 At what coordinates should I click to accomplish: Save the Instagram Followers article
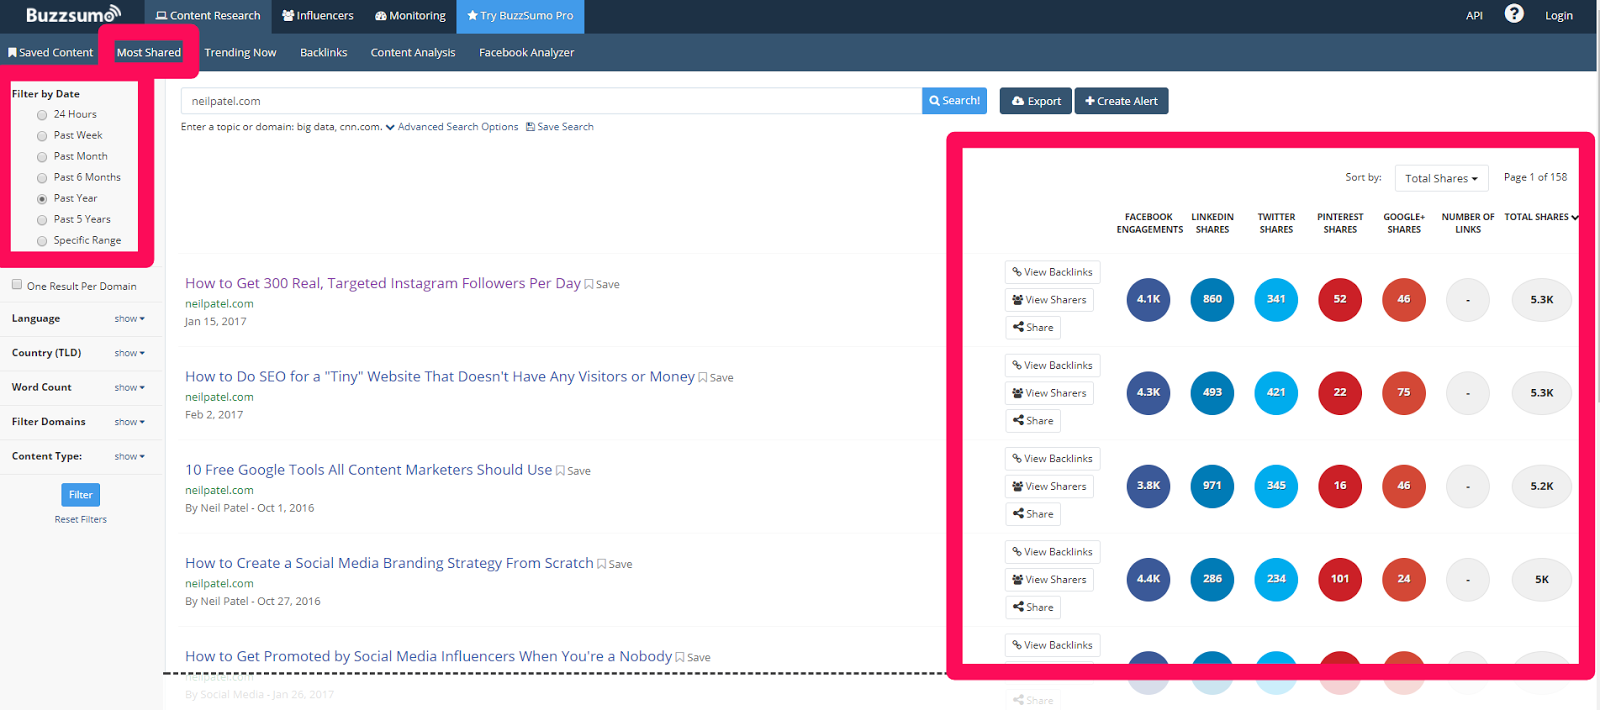point(603,285)
